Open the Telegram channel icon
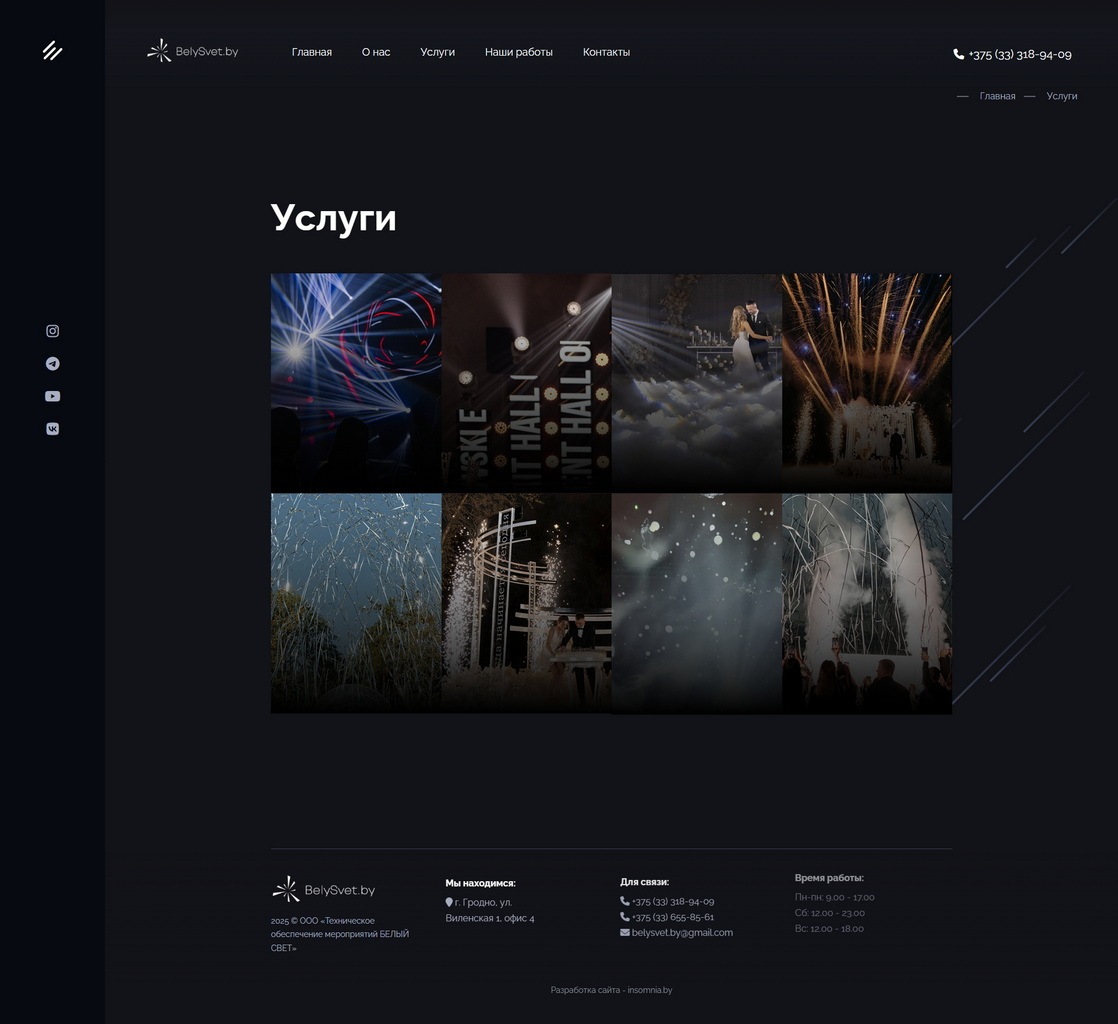Image resolution: width=1118 pixels, height=1024 pixels. [x=52, y=364]
